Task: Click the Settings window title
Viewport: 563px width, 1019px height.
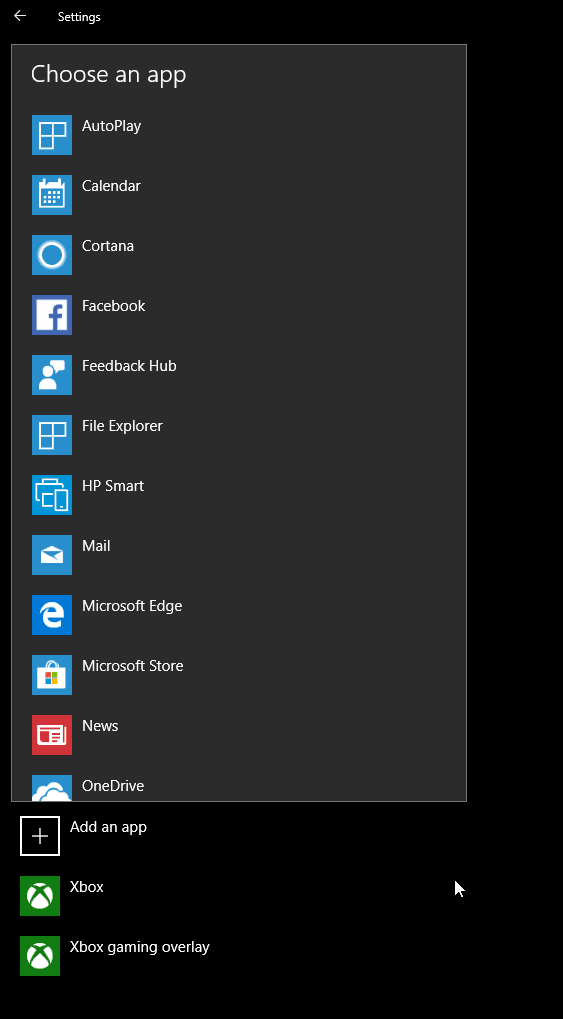Action: [79, 17]
